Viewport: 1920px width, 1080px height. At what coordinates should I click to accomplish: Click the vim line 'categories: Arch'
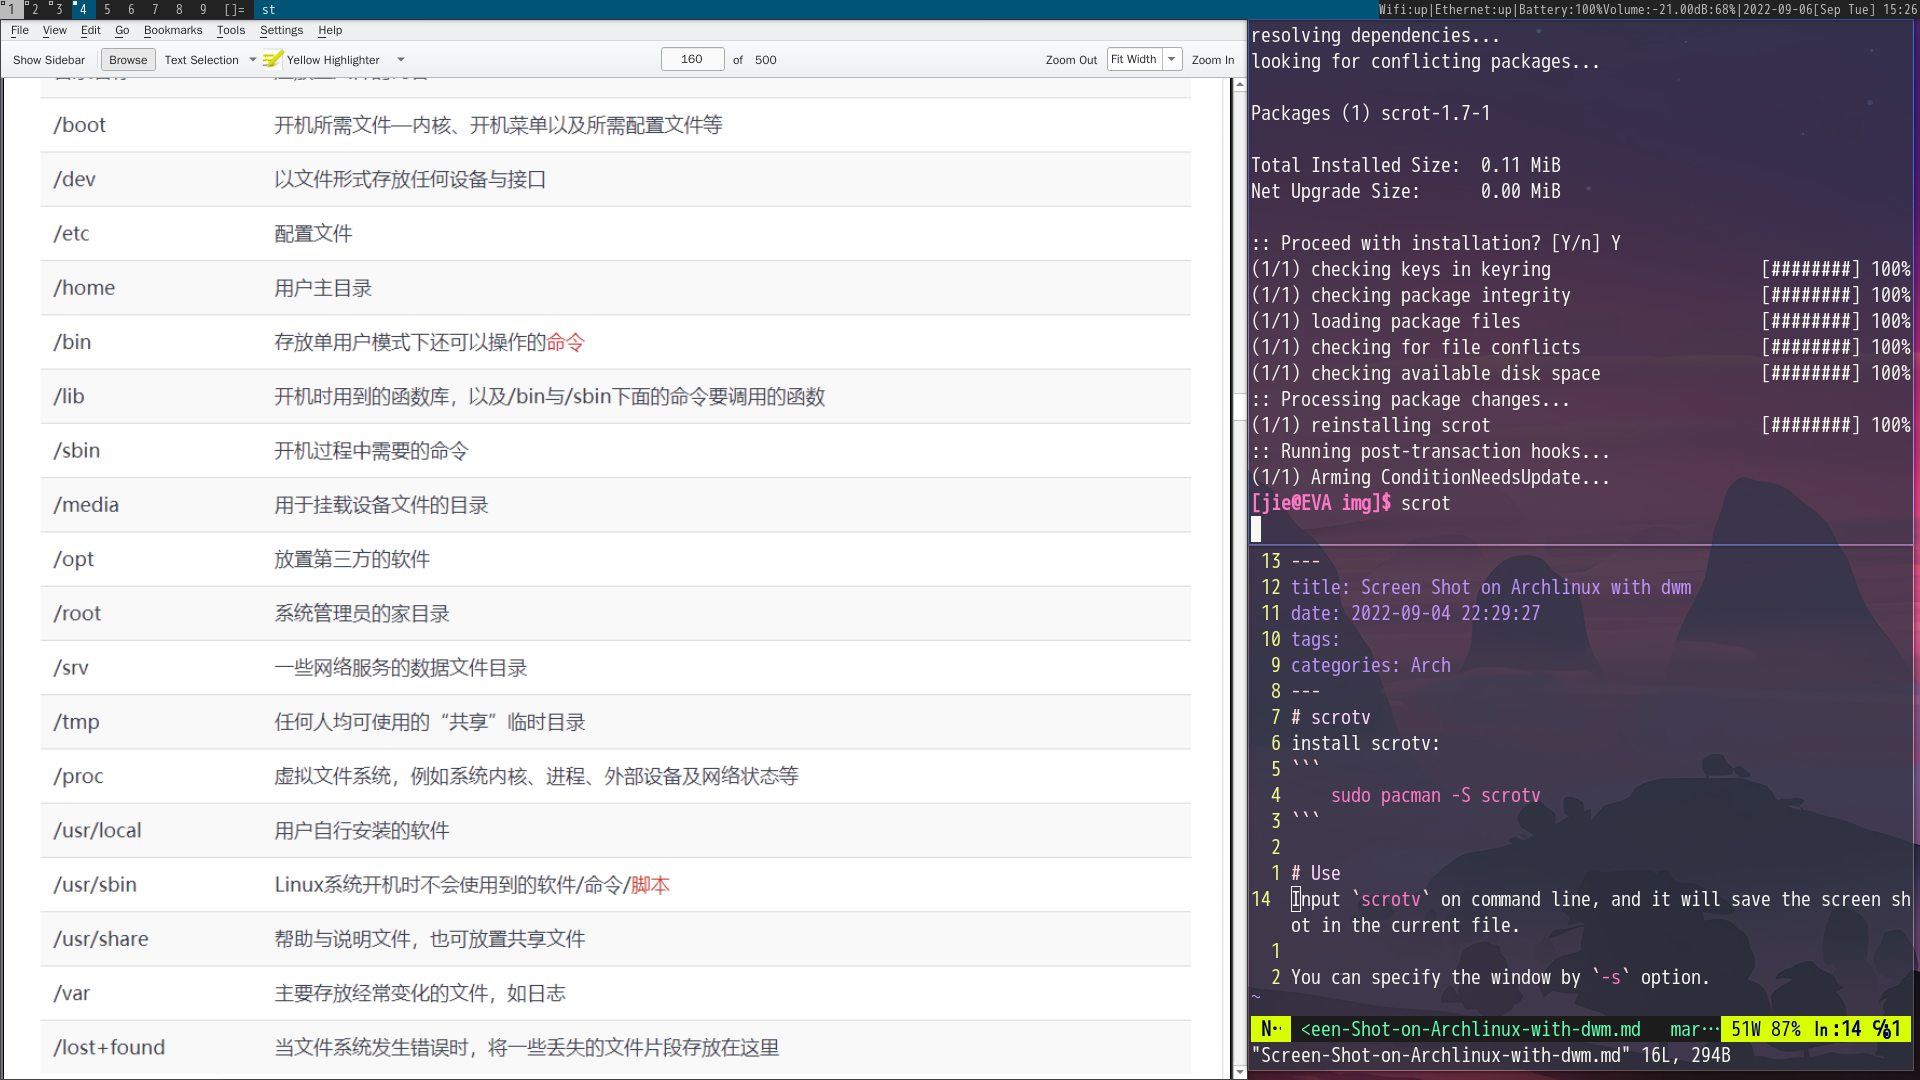pyautogui.click(x=1370, y=666)
